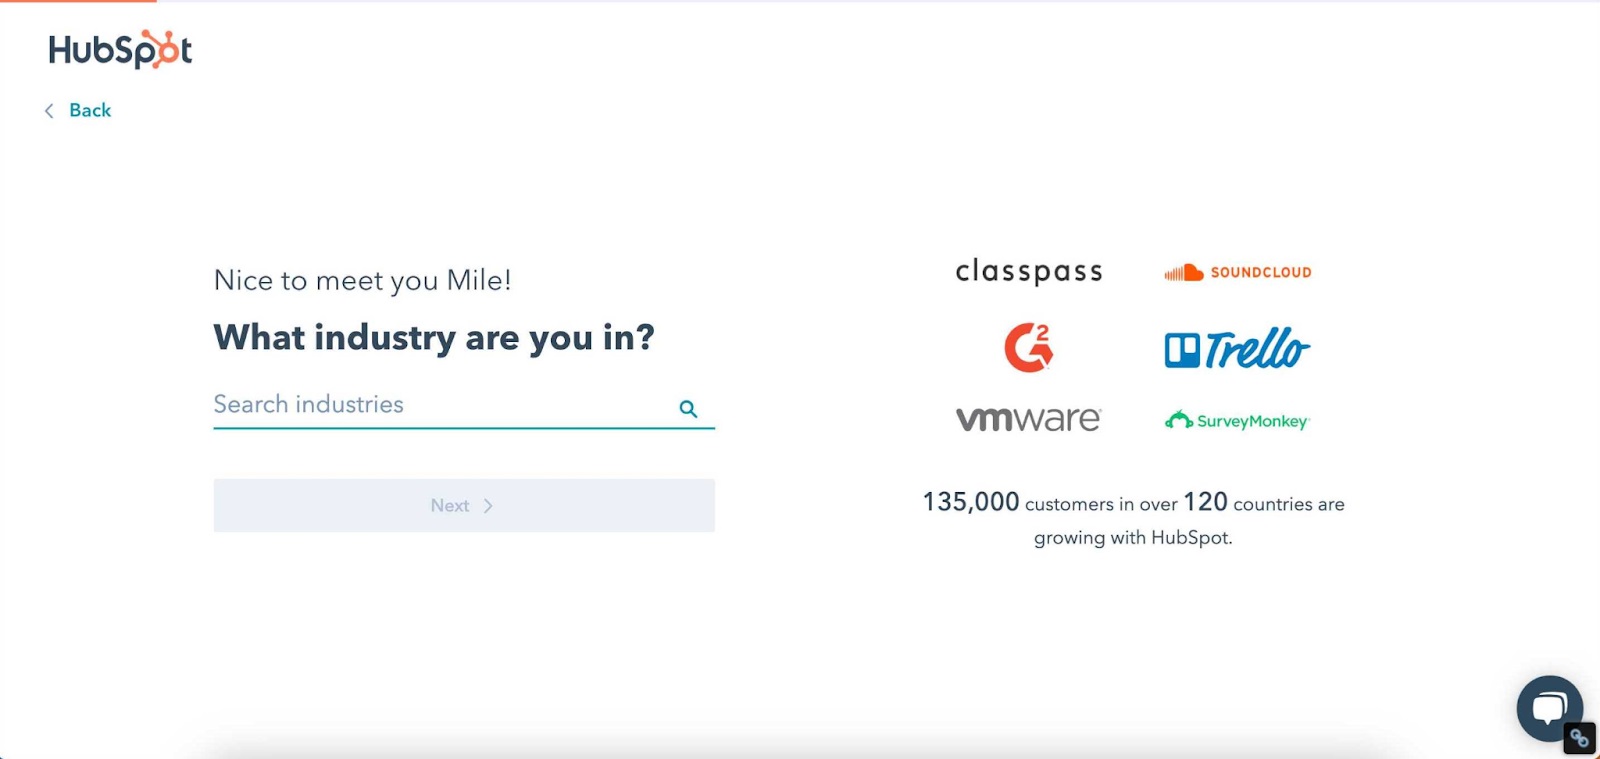1600x759 pixels.
Task: Click the "growing with HubSpot" text line
Action: (1133, 538)
